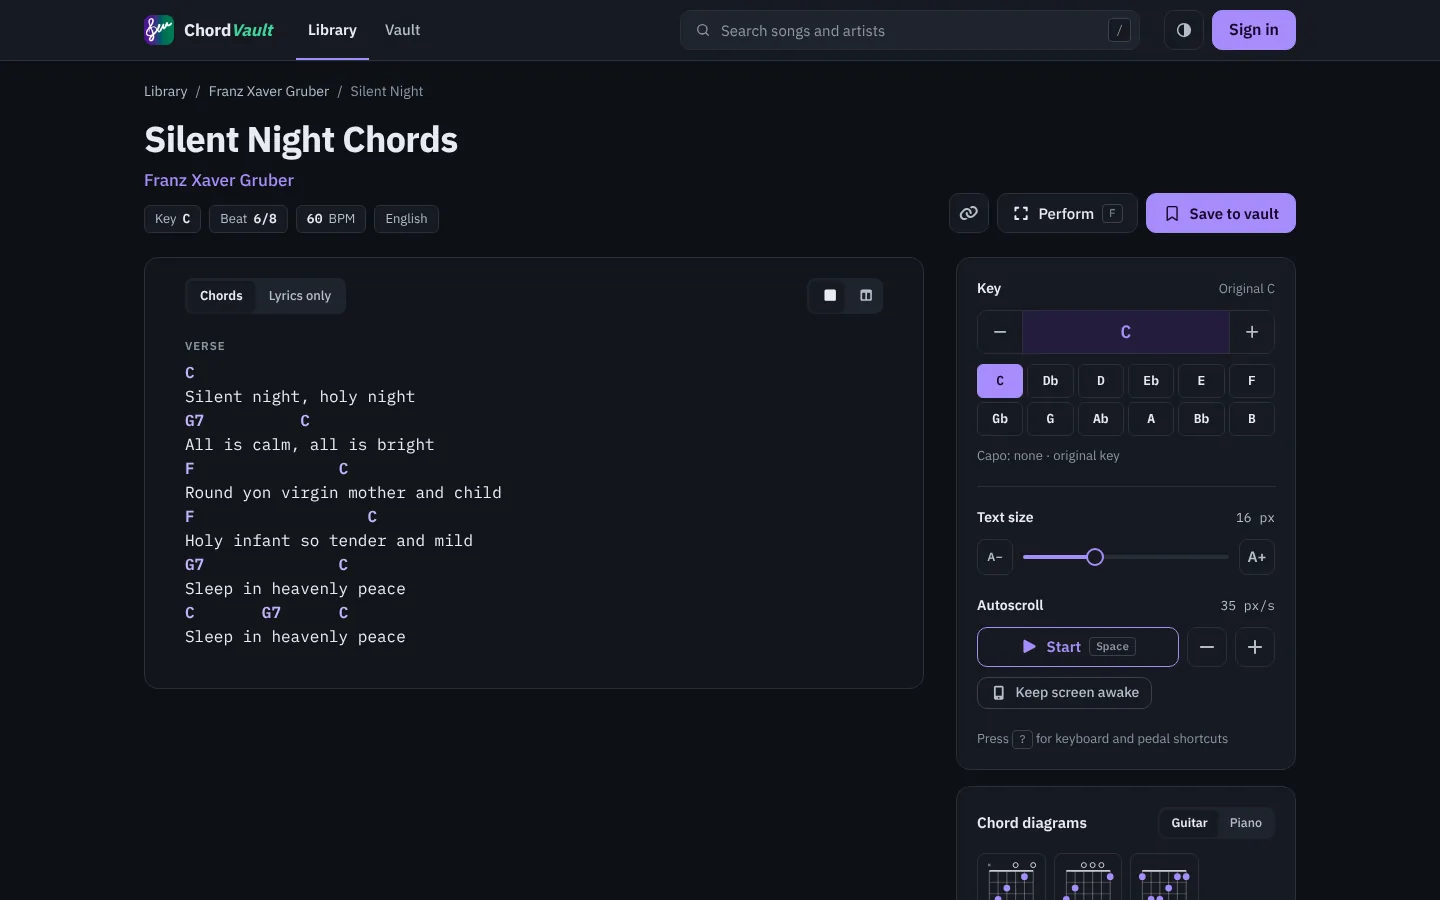Click Save to vault button

click(1221, 213)
